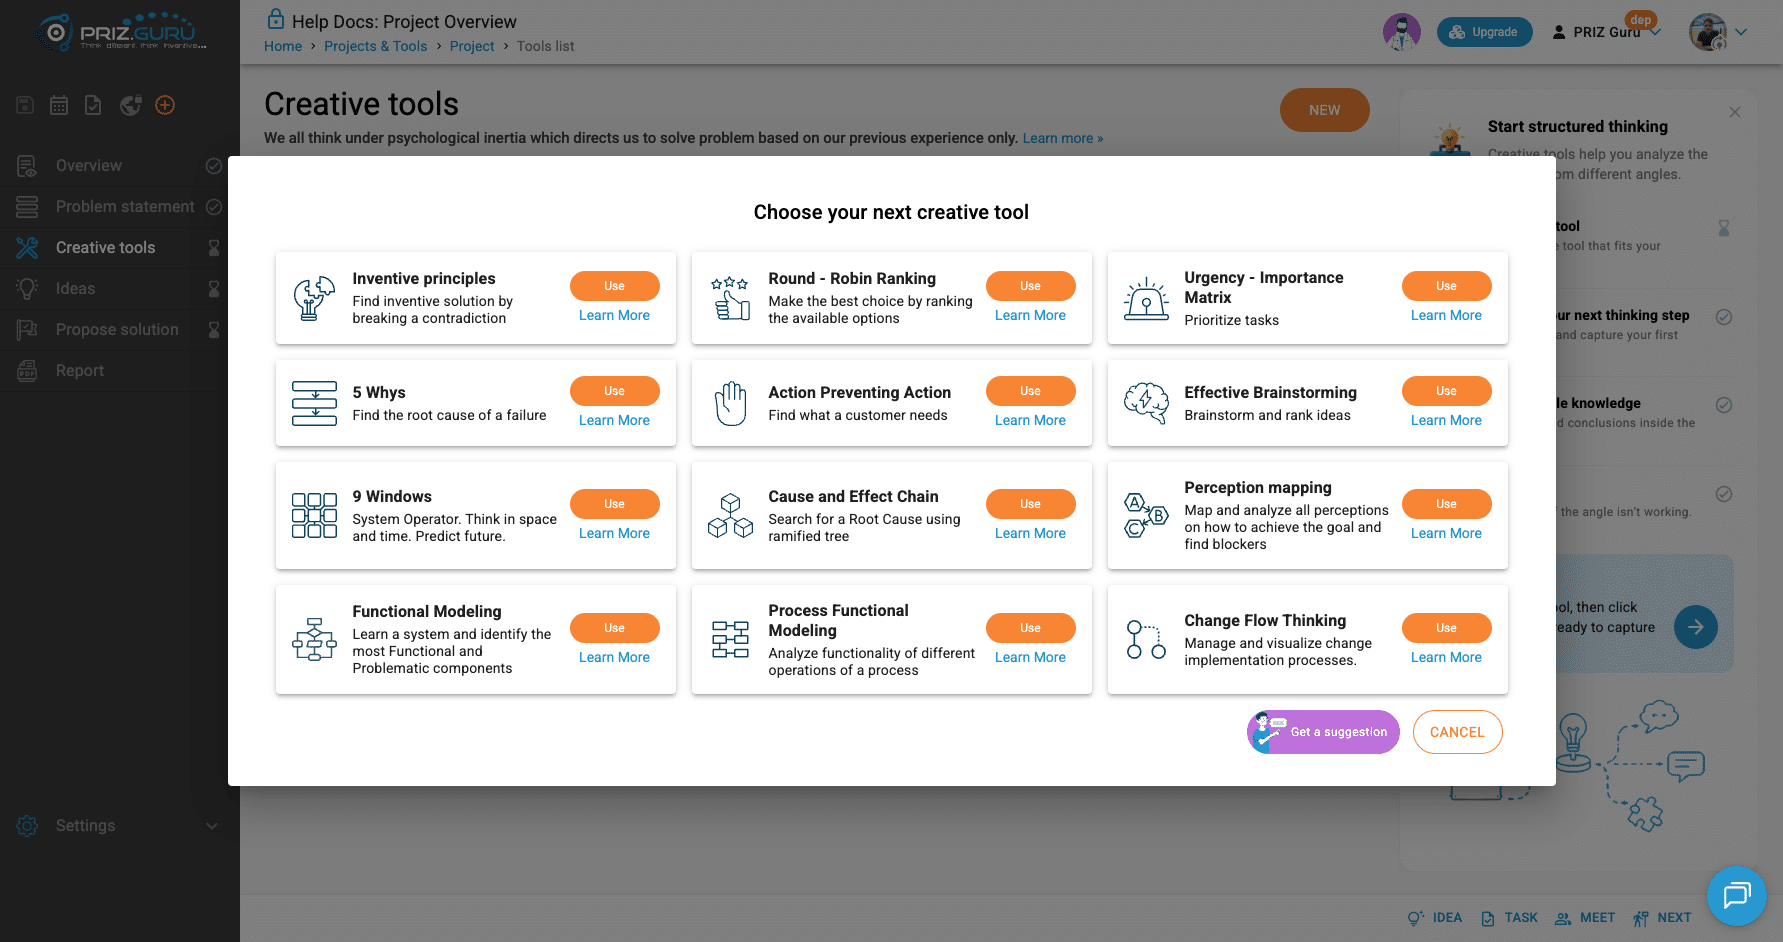
Task: Open Overview in the sidebar
Action: 120,166
